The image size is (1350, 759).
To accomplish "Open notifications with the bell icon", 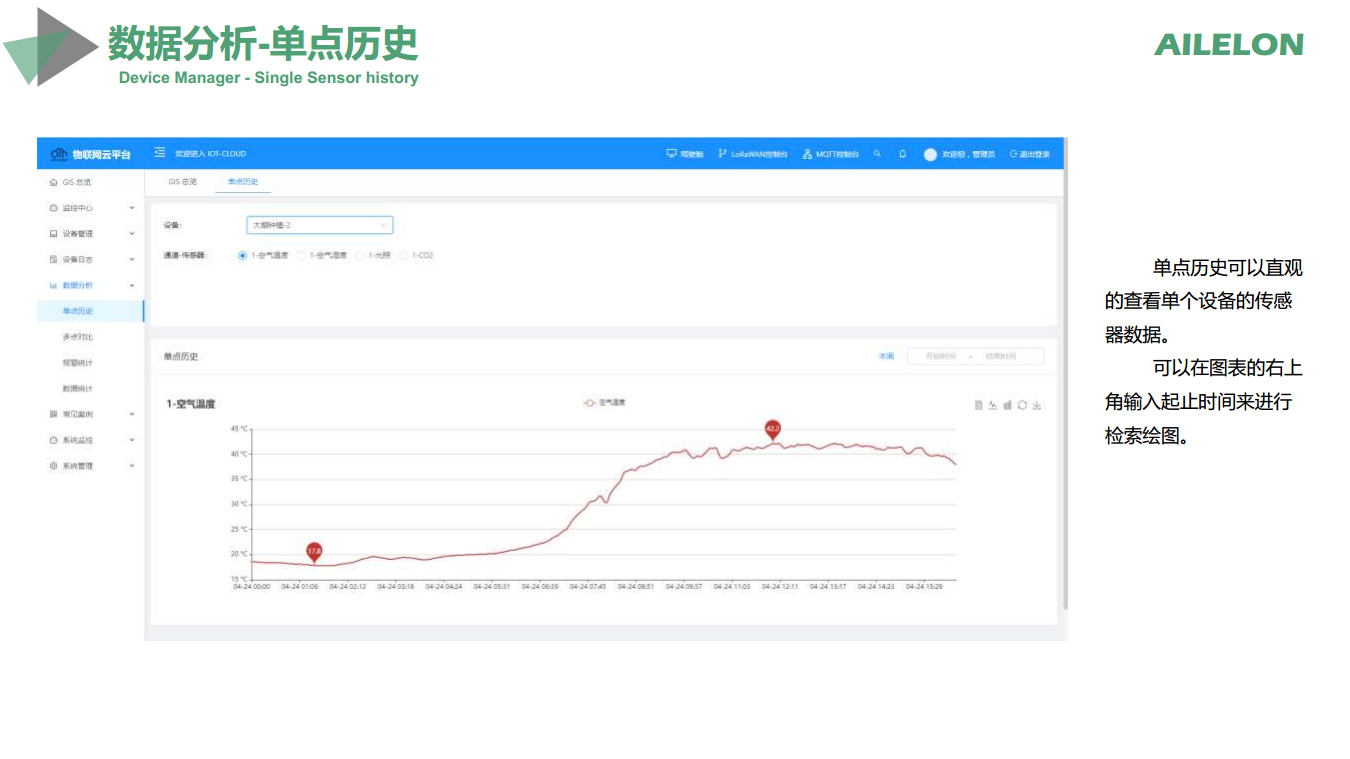I will 902,154.
